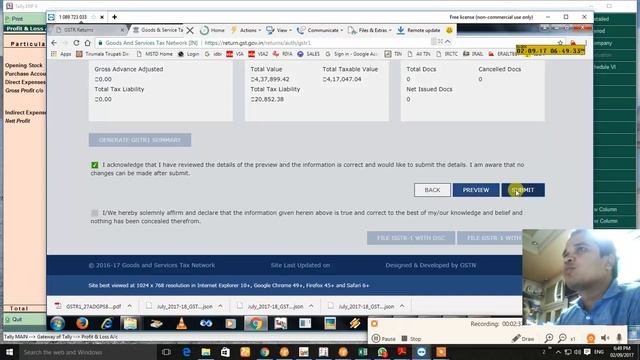Image resolution: width=640 pixels, height=360 pixels.
Task: Show hidden system tray icons chevron
Action: [x=558, y=352]
